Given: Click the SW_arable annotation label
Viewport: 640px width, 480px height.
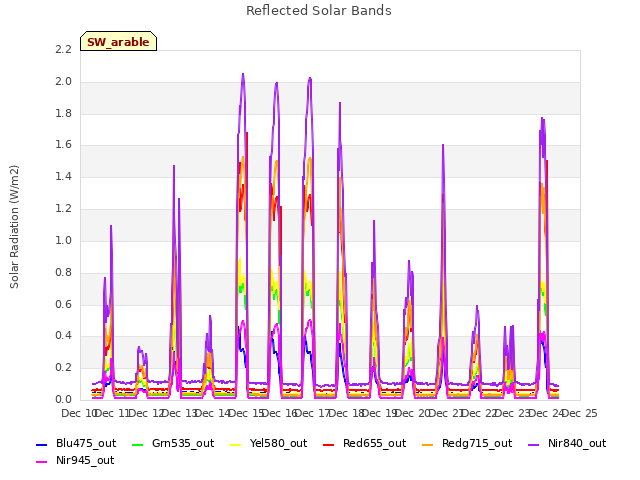Looking at the screenshot, I should point(118,42).
